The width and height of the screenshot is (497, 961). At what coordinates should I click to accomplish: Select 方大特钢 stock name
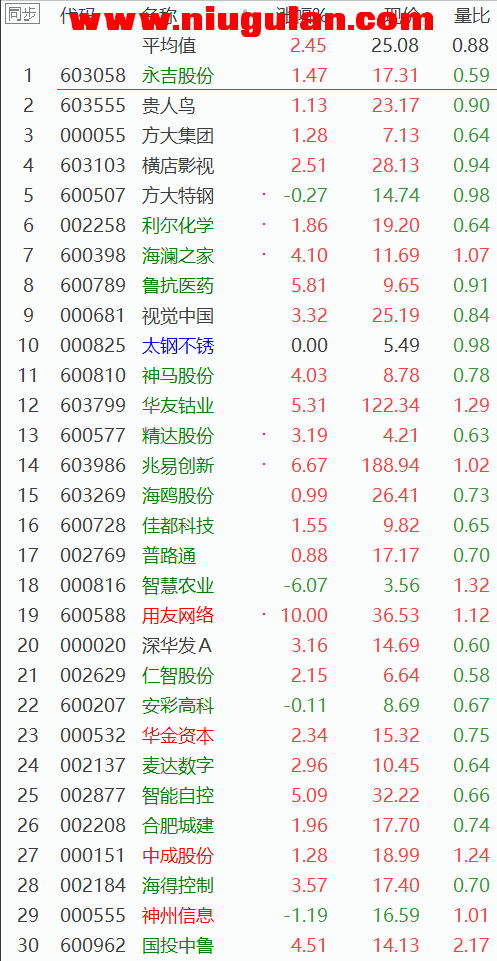(x=178, y=196)
